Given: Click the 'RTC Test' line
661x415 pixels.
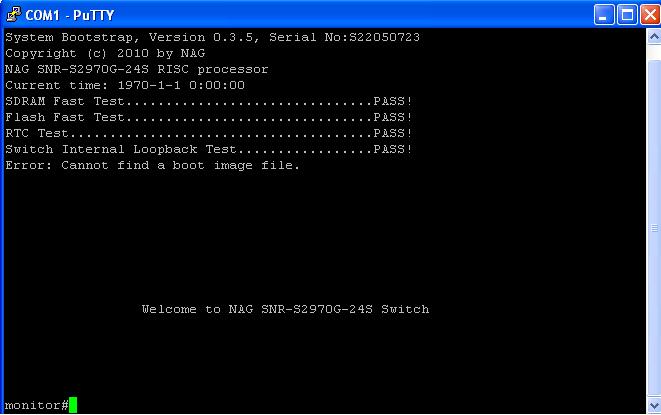Looking at the screenshot, I should pyautogui.click(x=208, y=133).
